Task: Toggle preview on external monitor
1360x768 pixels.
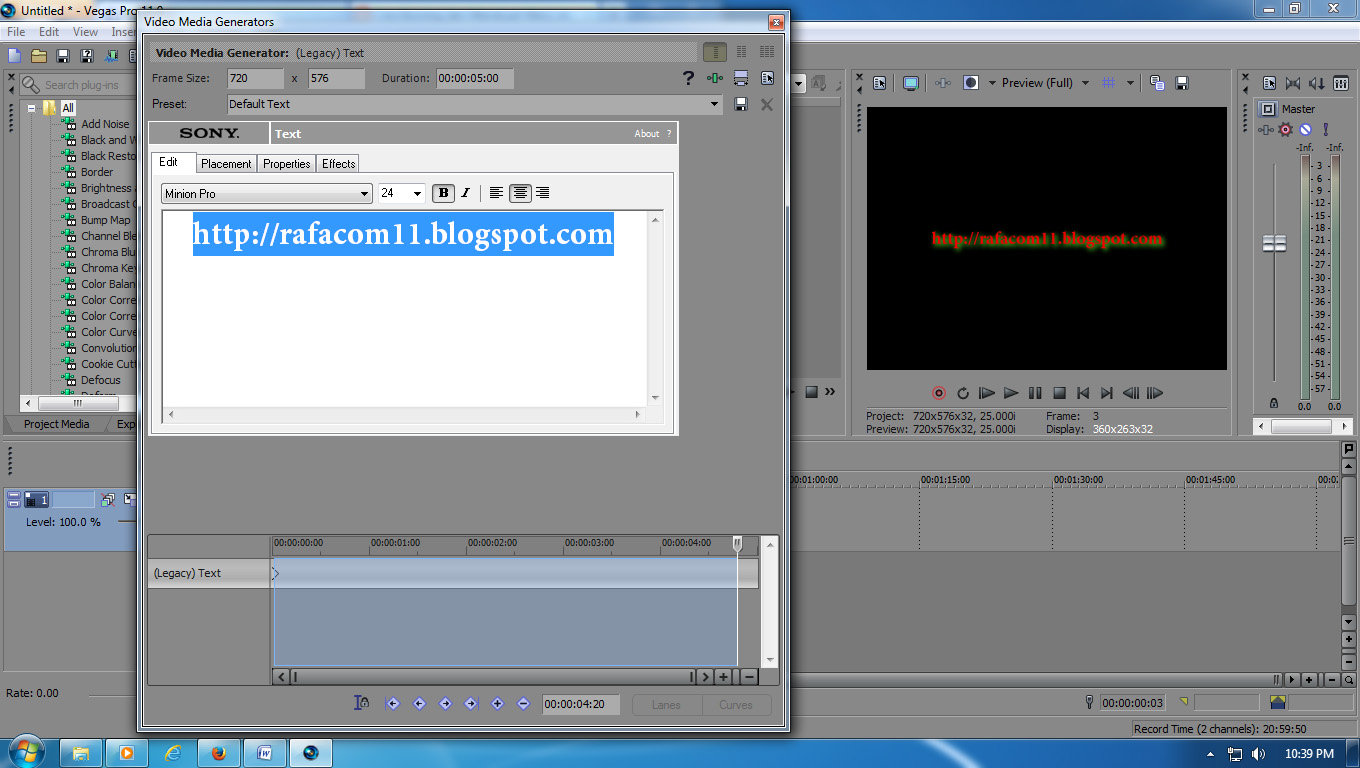Action: 911,83
